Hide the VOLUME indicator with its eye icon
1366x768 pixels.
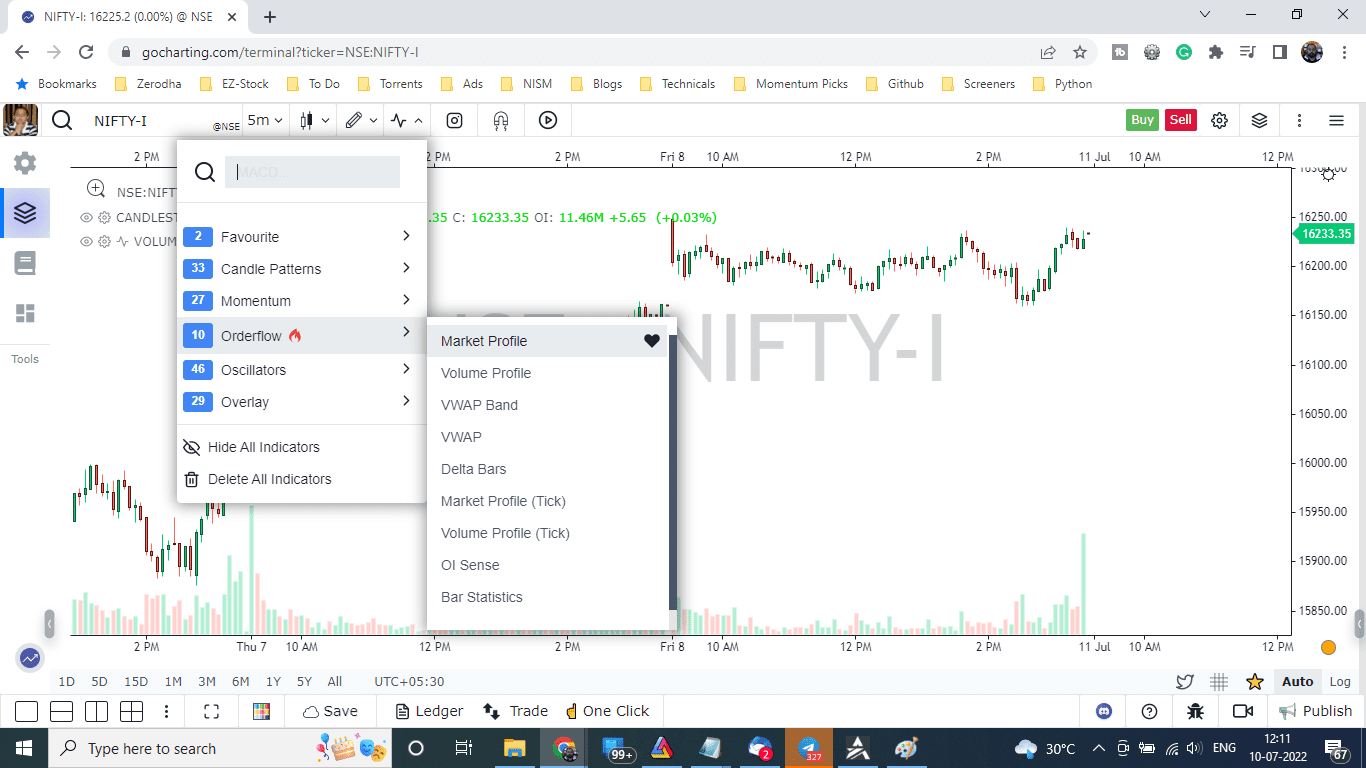86,241
